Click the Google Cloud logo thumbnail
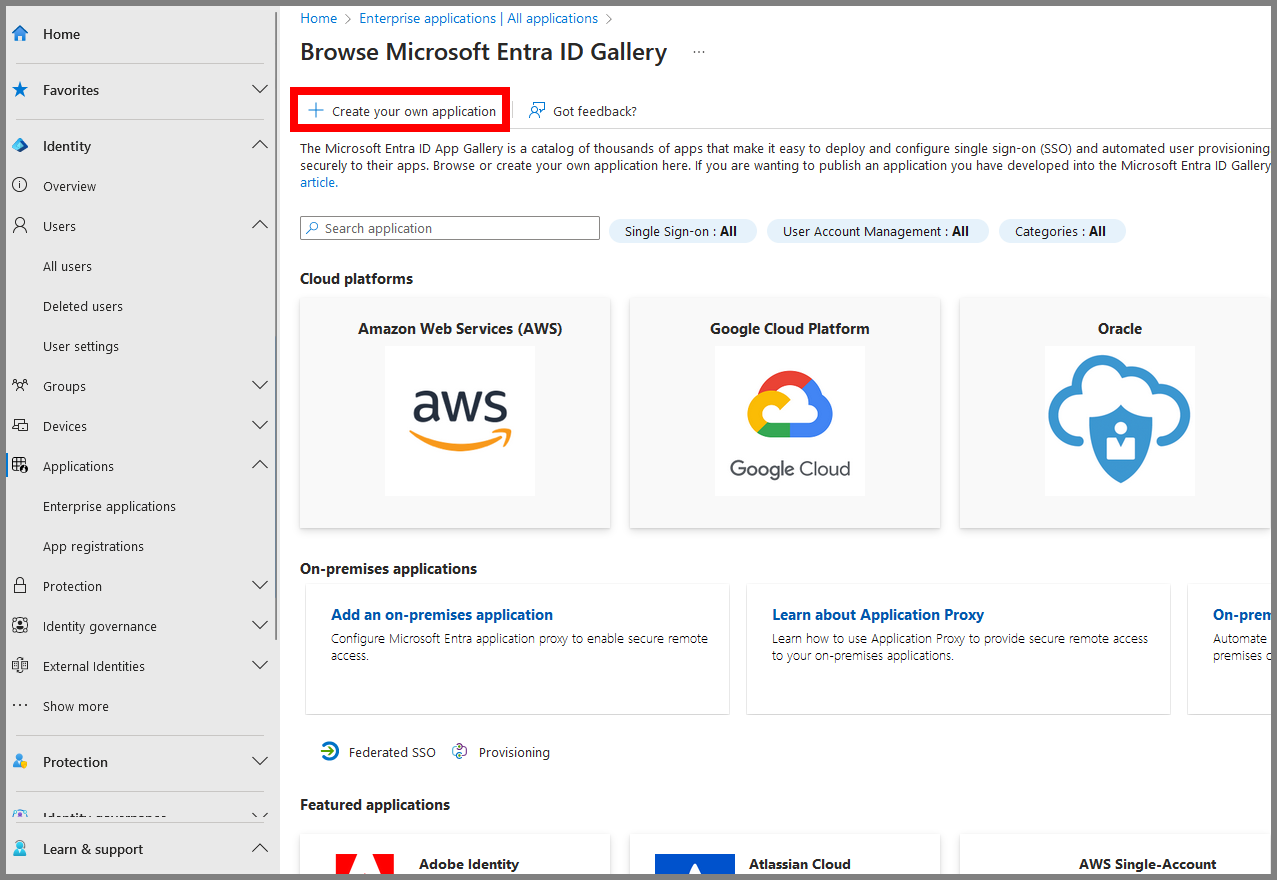This screenshot has height=880, width=1277. click(790, 421)
